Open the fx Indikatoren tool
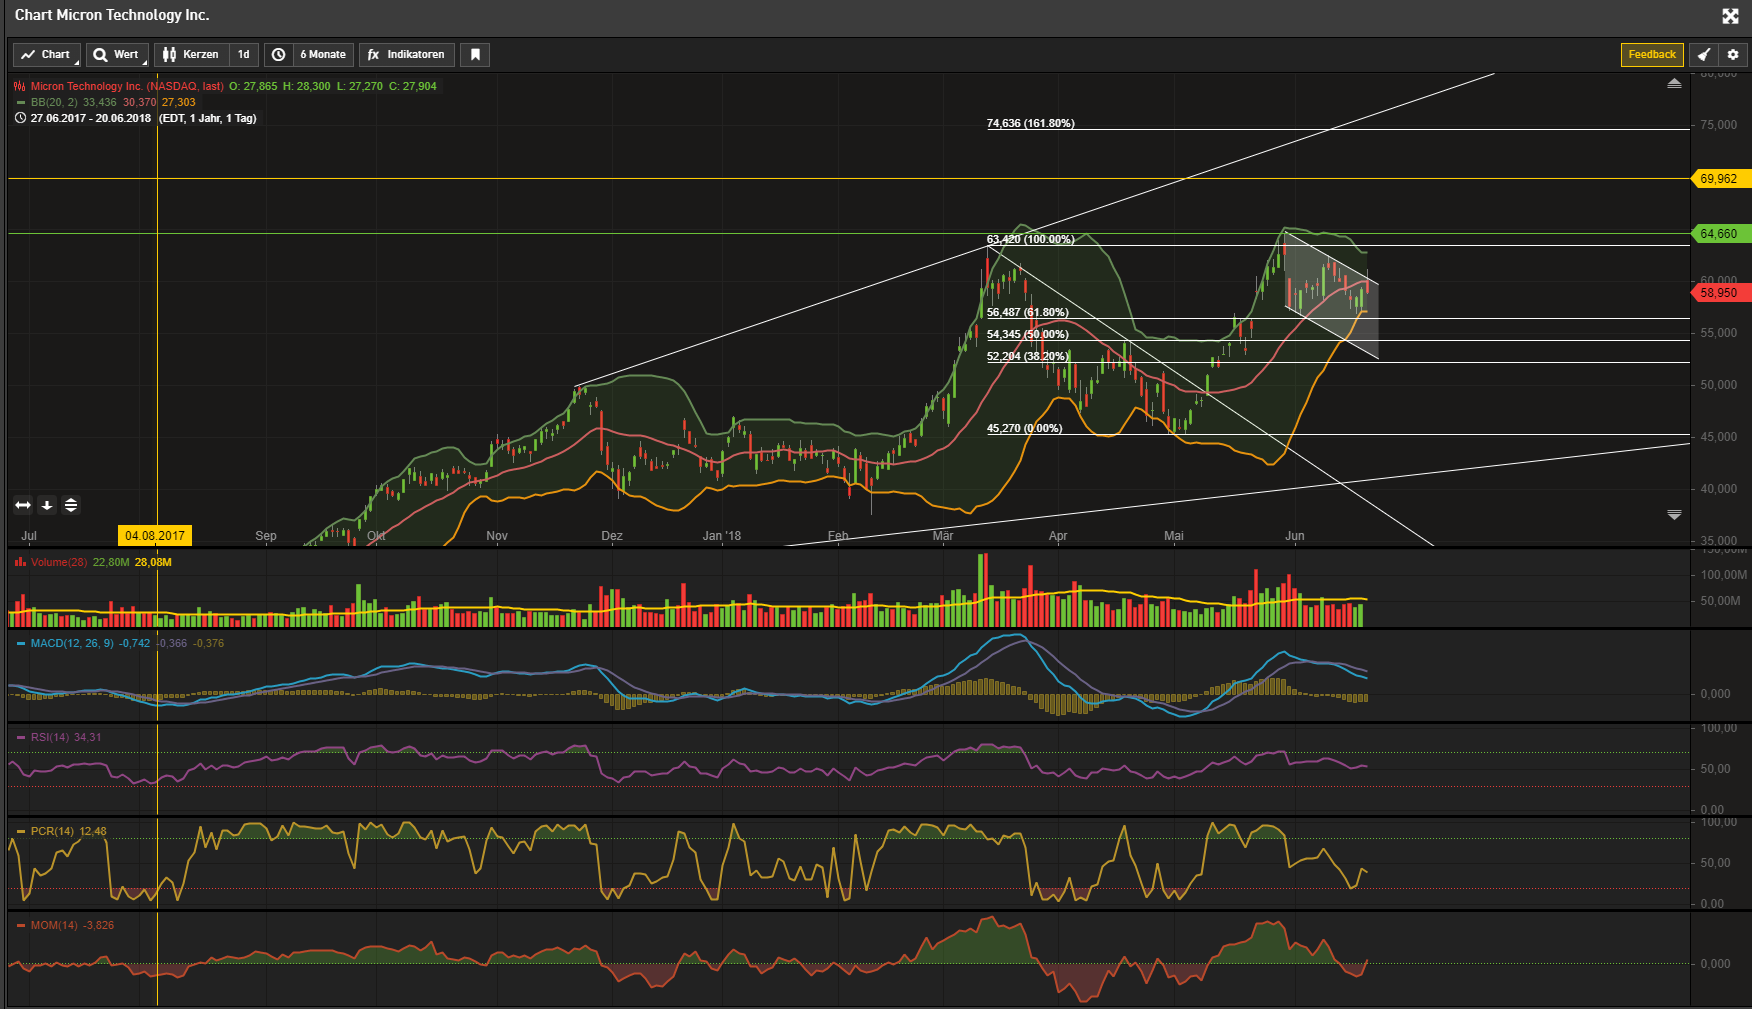 point(406,54)
